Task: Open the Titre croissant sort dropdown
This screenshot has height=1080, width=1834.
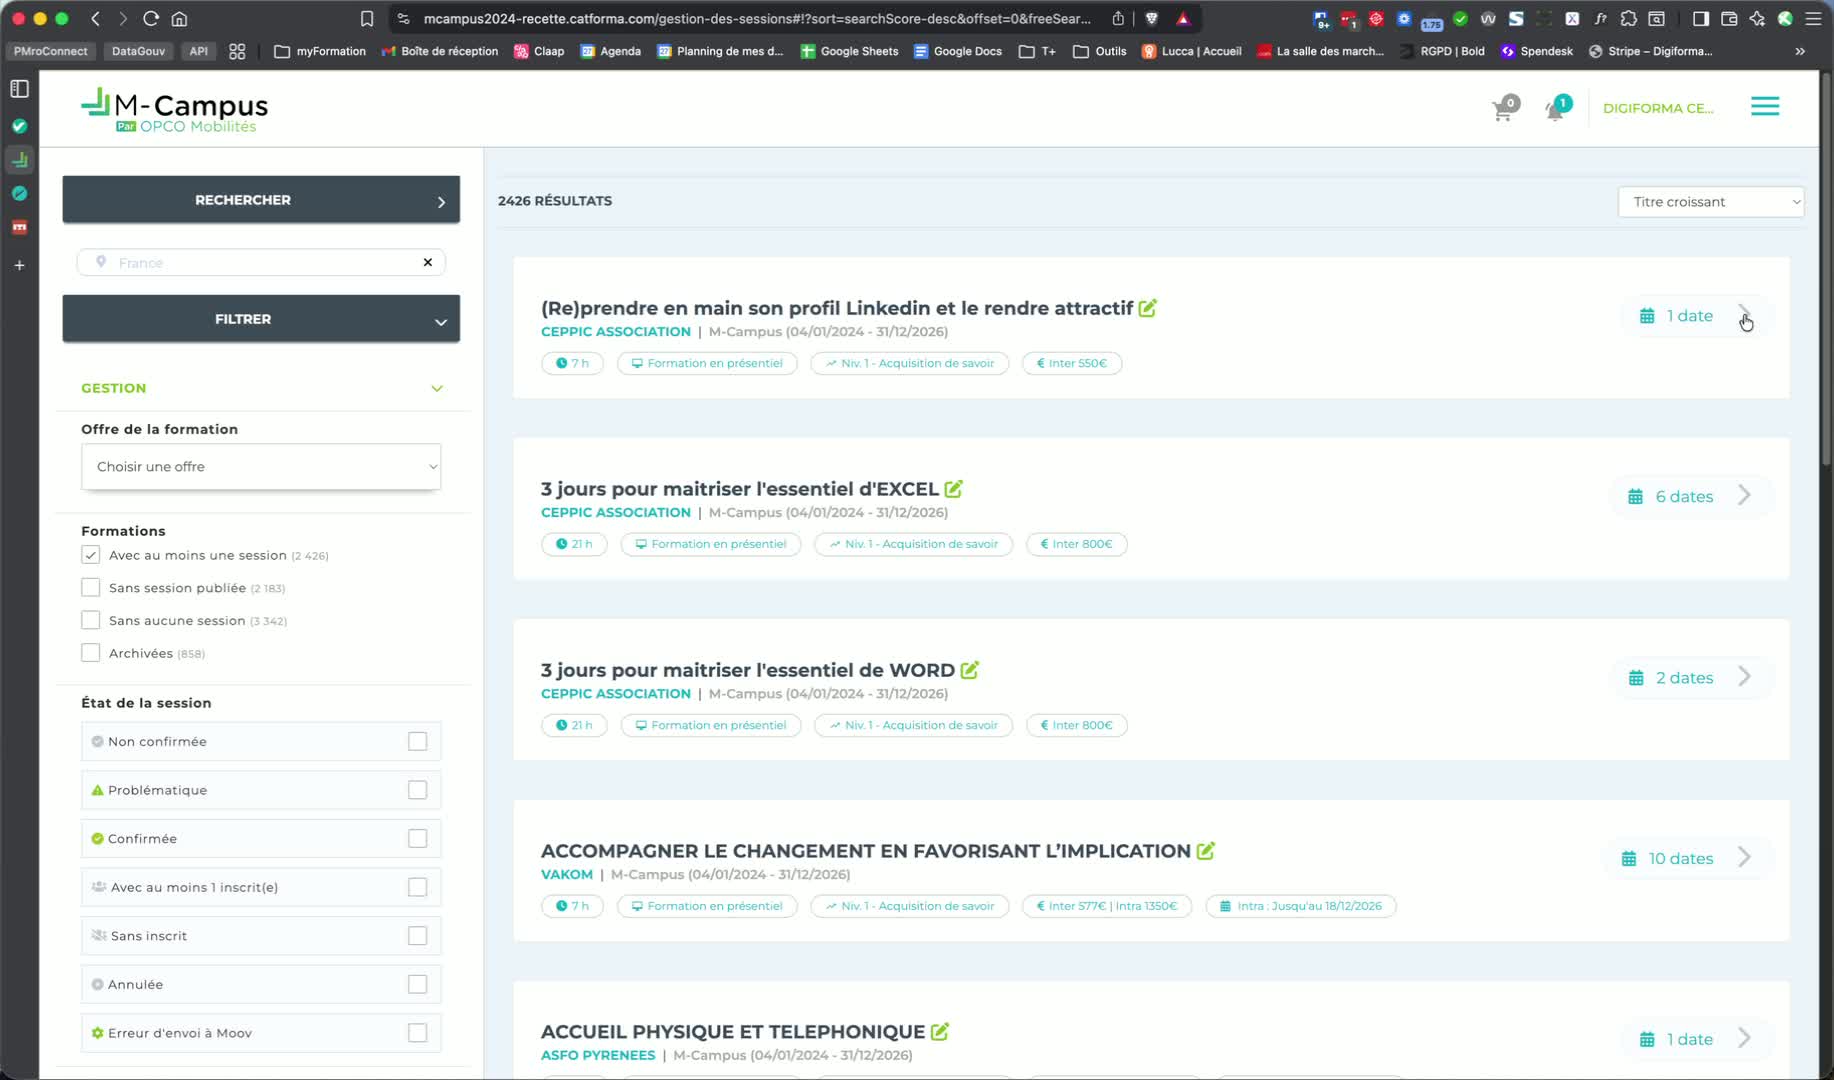Action: pos(1711,202)
